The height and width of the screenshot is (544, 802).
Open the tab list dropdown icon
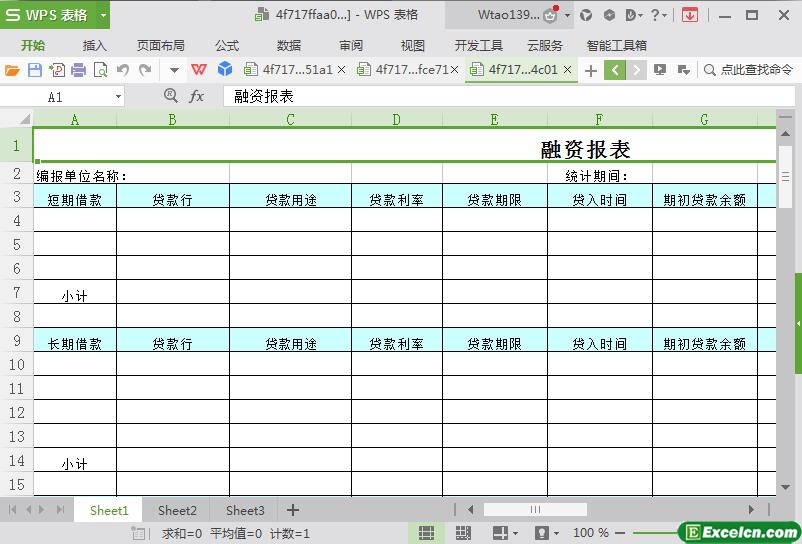683,70
